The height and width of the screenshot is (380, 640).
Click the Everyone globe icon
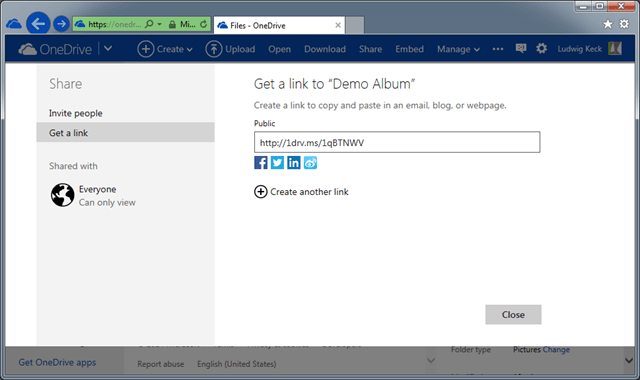pyautogui.click(x=62, y=195)
